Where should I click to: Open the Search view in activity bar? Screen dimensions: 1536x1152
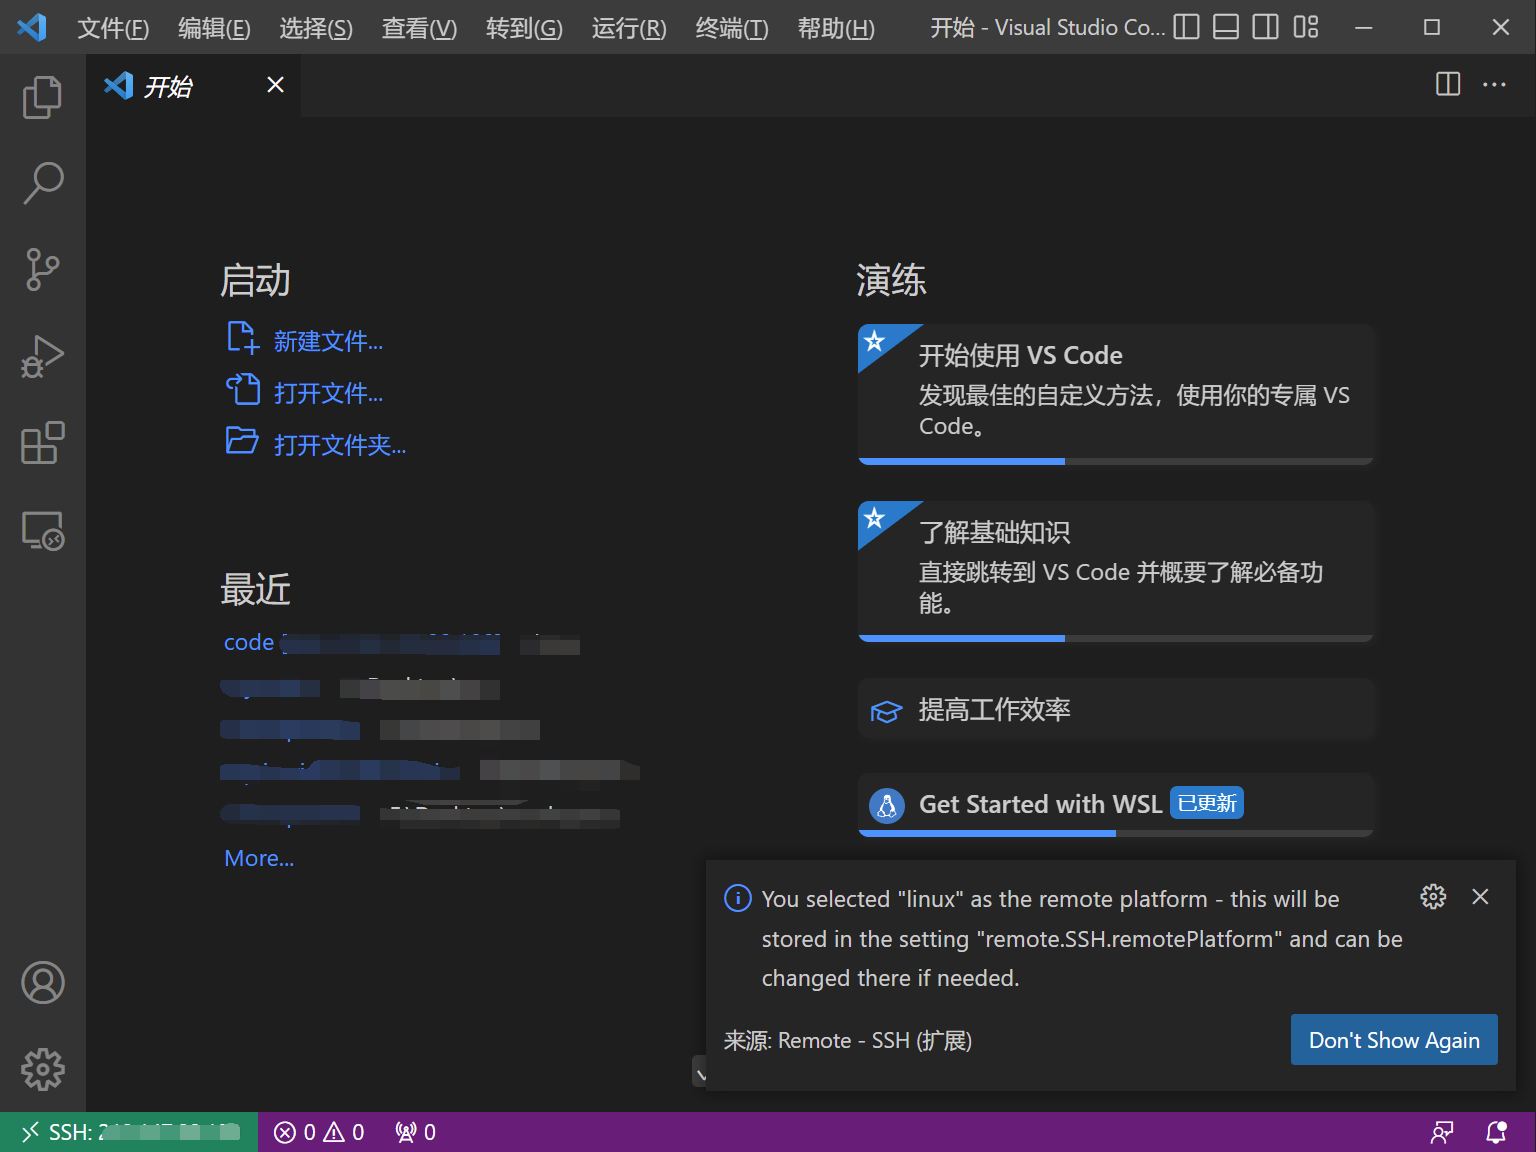(42, 184)
